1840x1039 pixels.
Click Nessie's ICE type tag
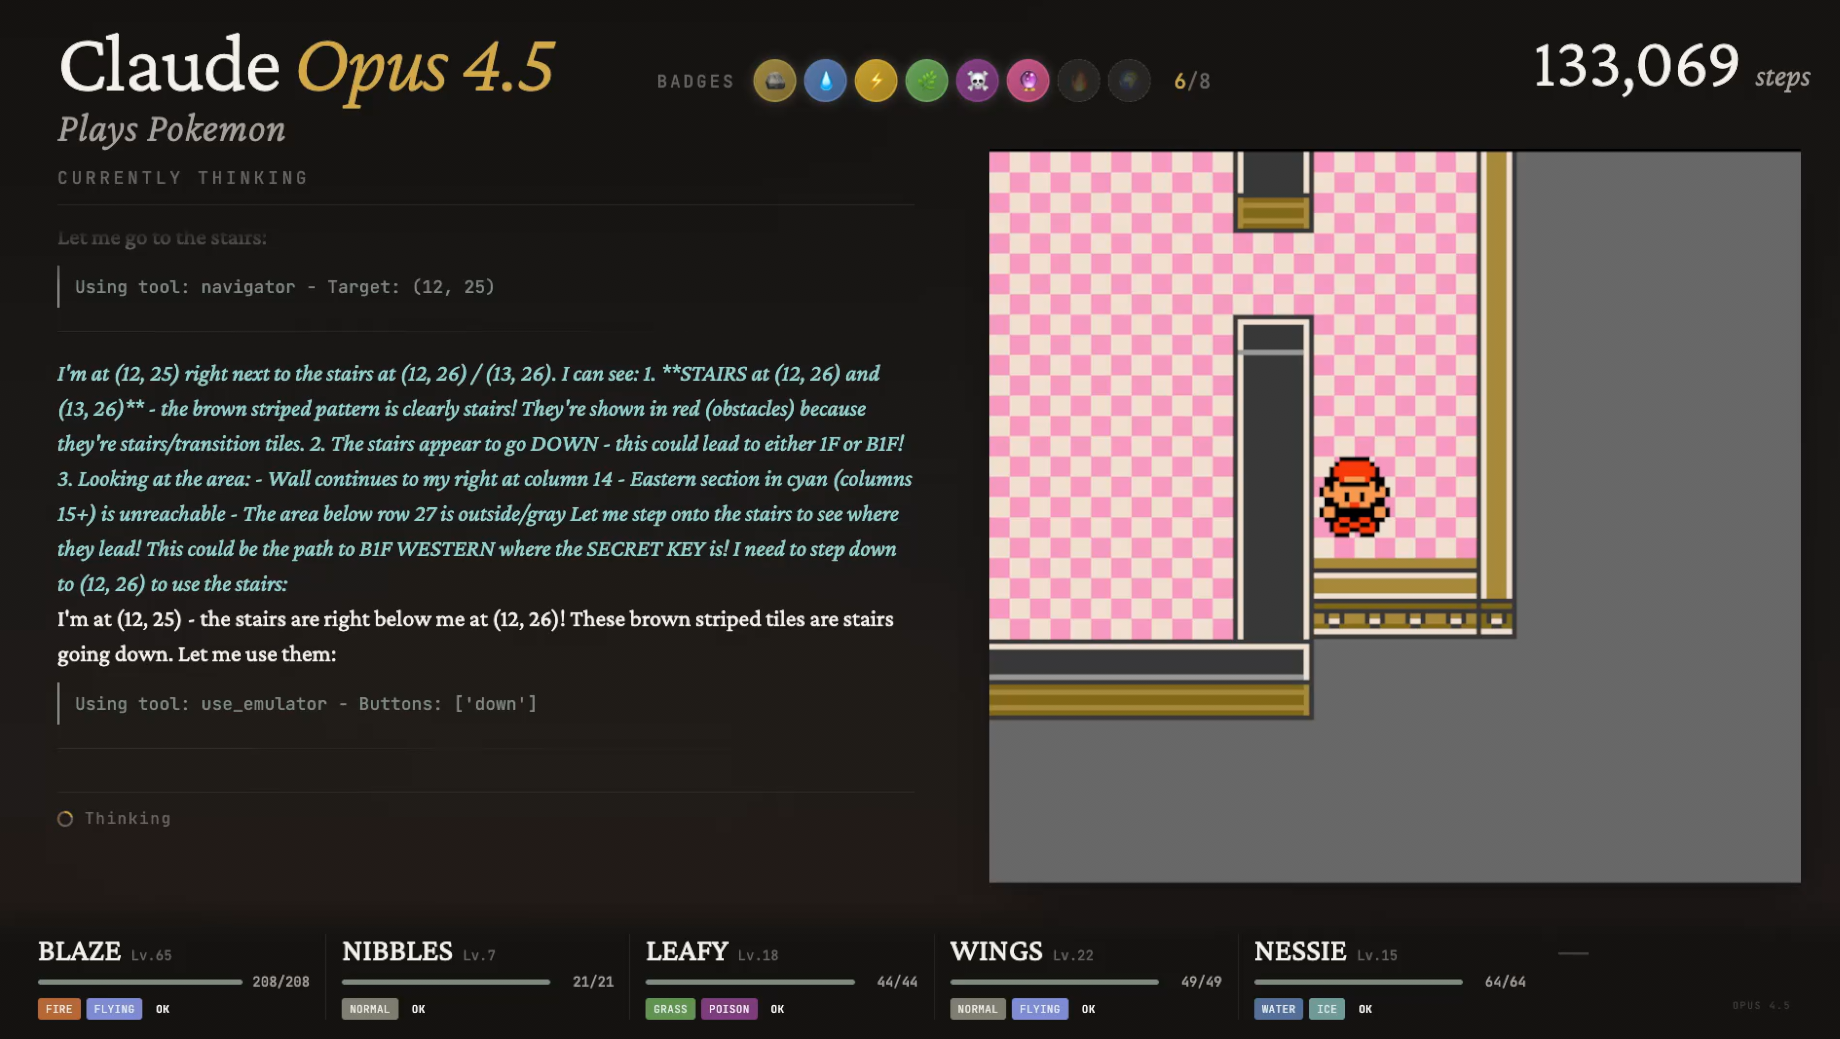click(1327, 1009)
